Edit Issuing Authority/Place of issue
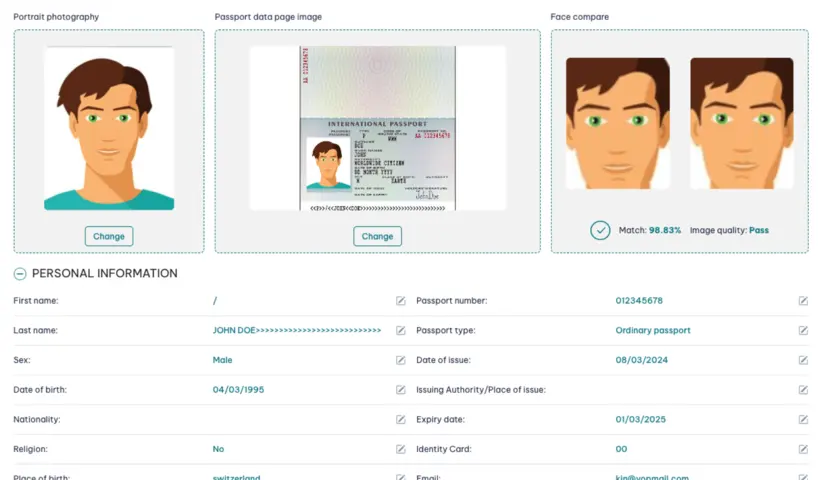The height and width of the screenshot is (480, 830). (x=803, y=390)
